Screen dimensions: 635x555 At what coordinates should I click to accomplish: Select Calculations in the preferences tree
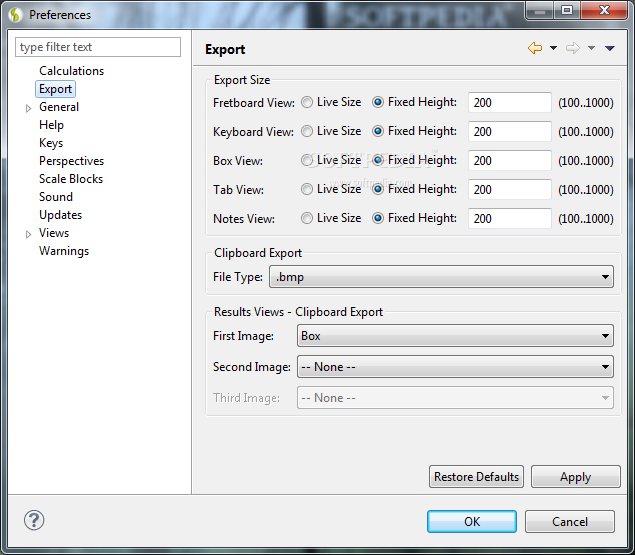click(71, 71)
